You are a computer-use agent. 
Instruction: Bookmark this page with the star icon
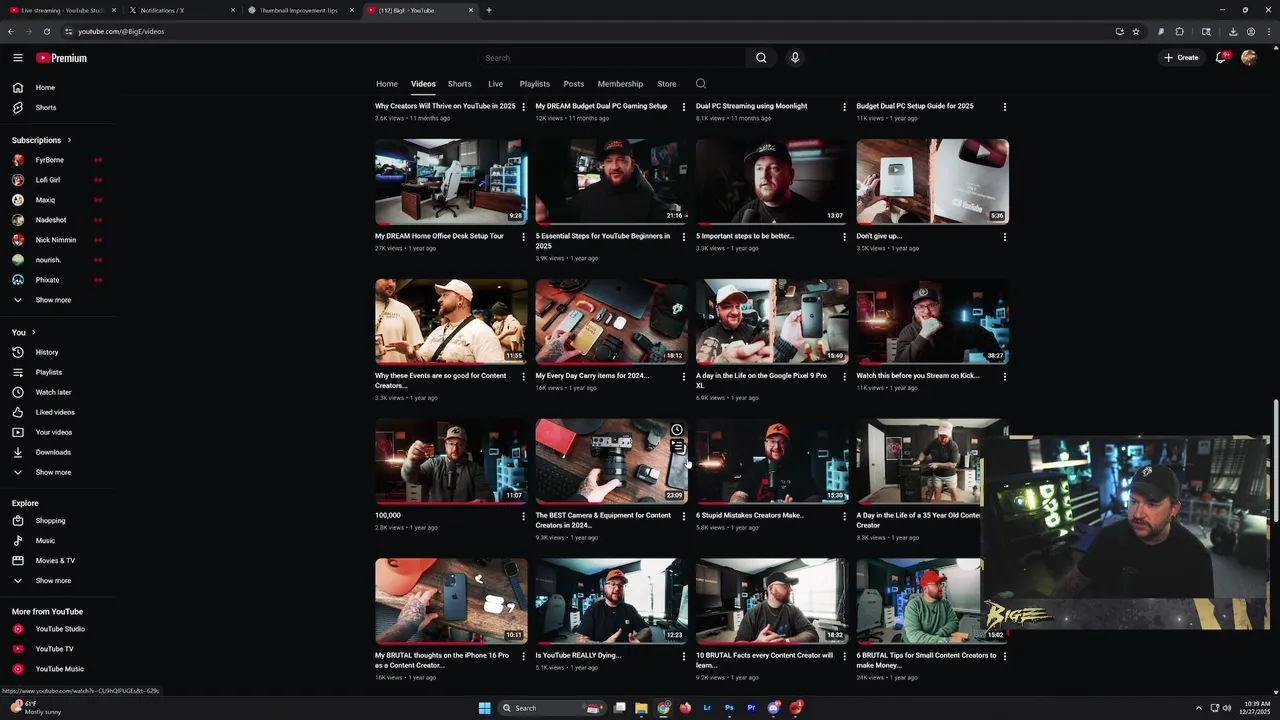pyautogui.click(x=1136, y=31)
